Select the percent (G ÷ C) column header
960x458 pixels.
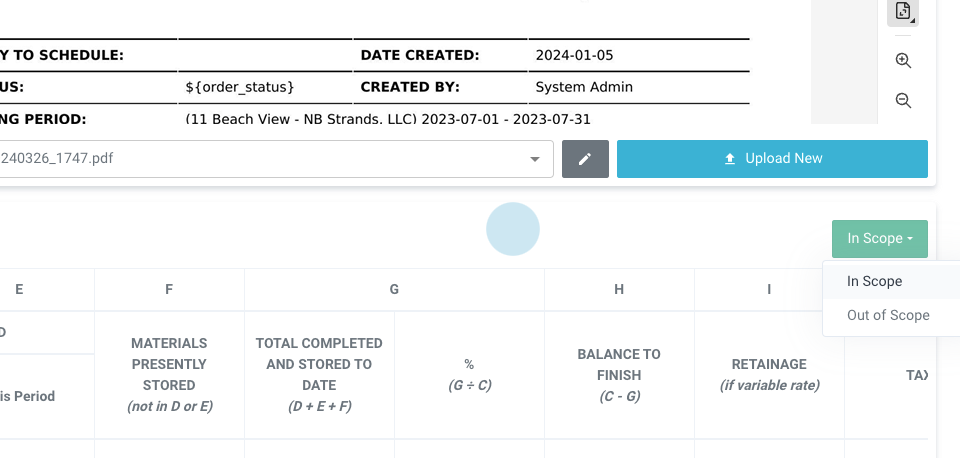point(469,375)
